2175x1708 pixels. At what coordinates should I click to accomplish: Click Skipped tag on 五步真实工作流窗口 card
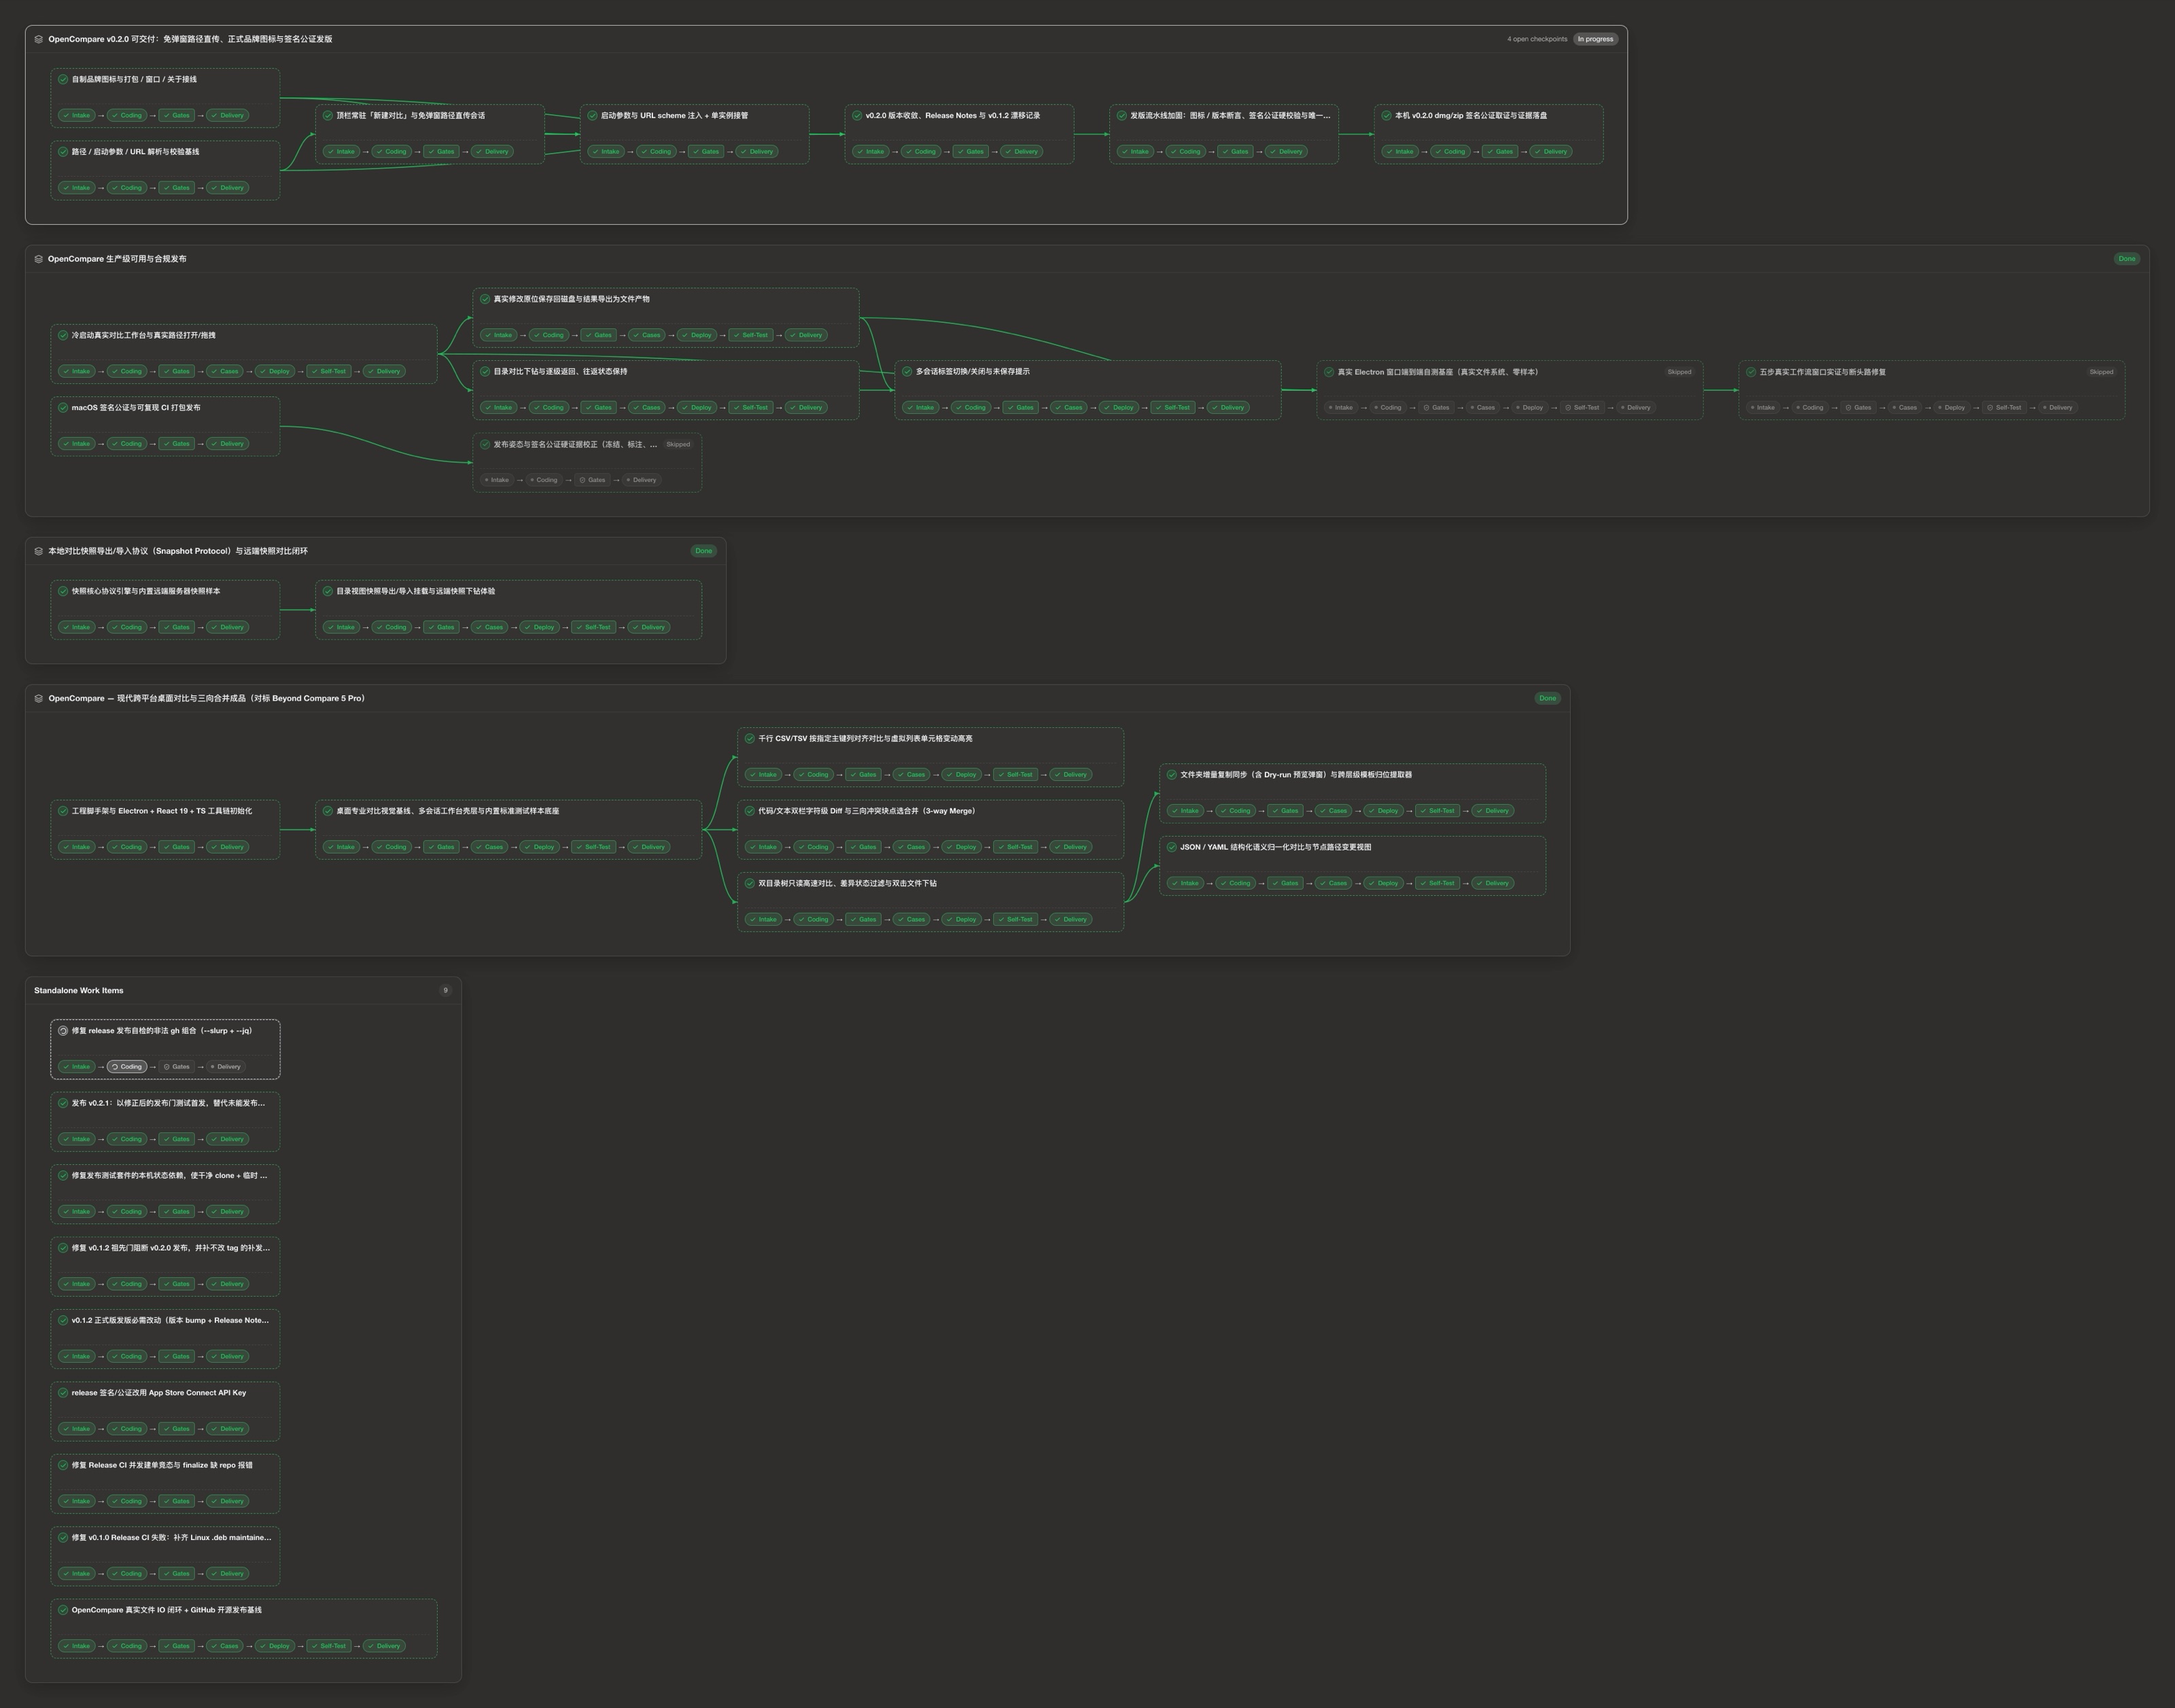pyautogui.click(x=2101, y=372)
